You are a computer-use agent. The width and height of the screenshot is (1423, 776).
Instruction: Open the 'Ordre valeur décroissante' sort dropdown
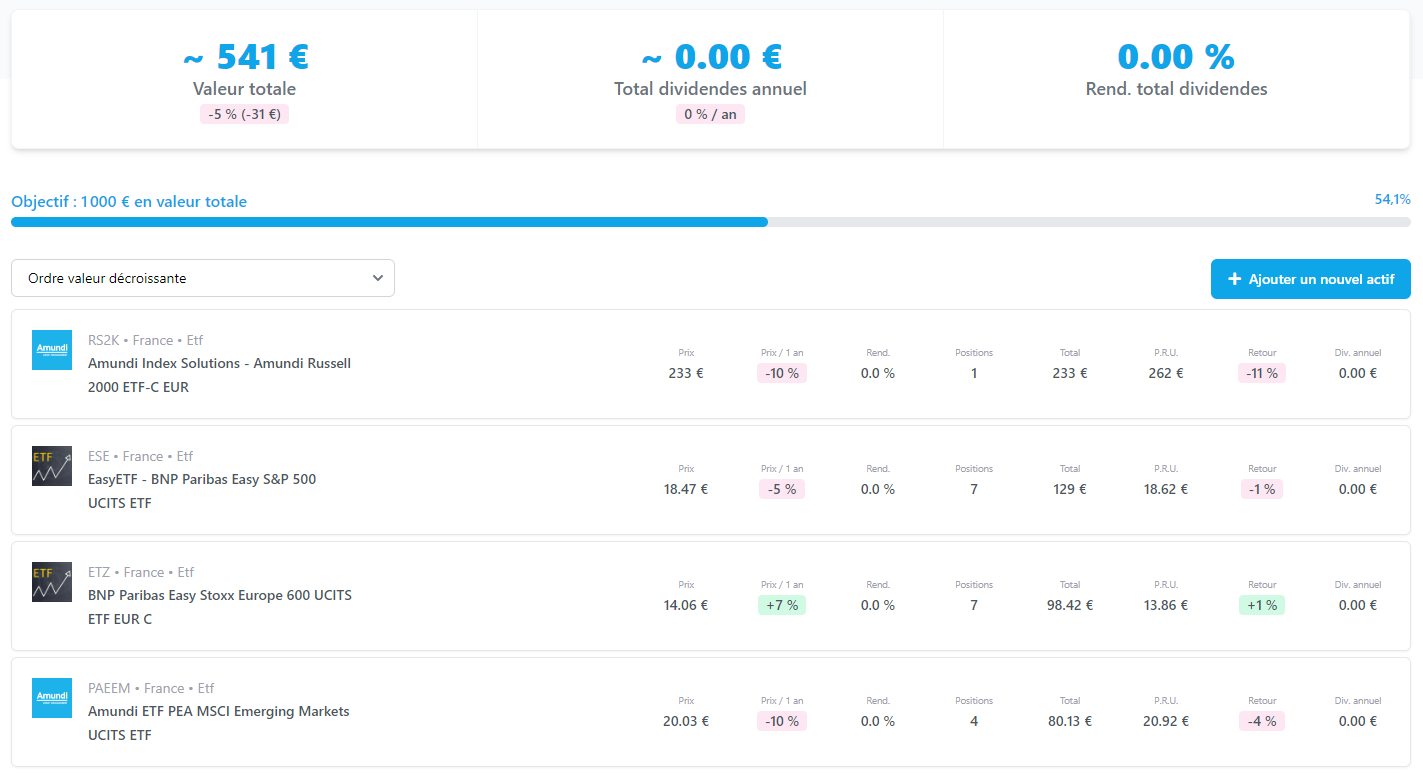203,278
